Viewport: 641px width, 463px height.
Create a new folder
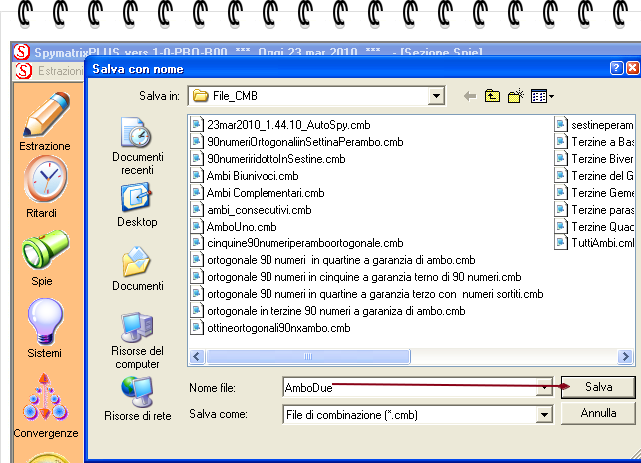point(515,96)
